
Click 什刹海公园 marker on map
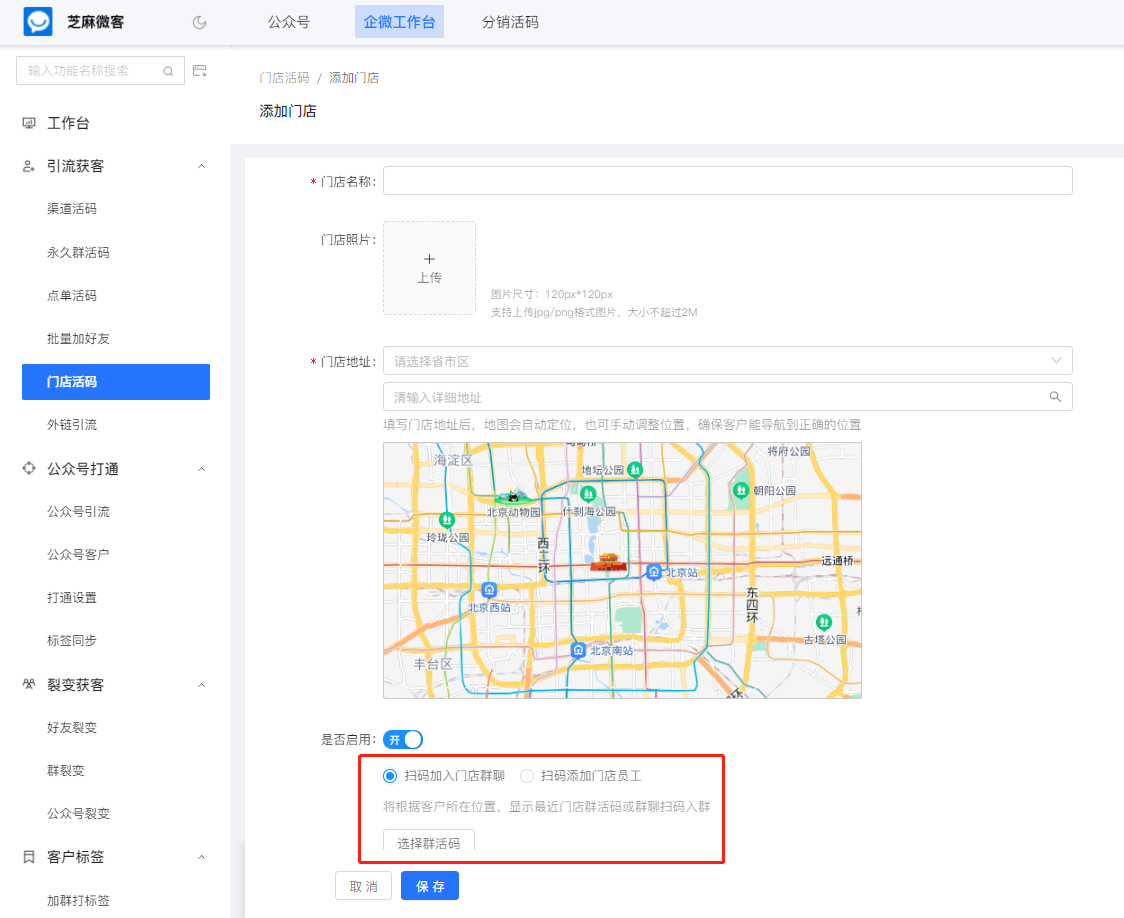(x=588, y=494)
